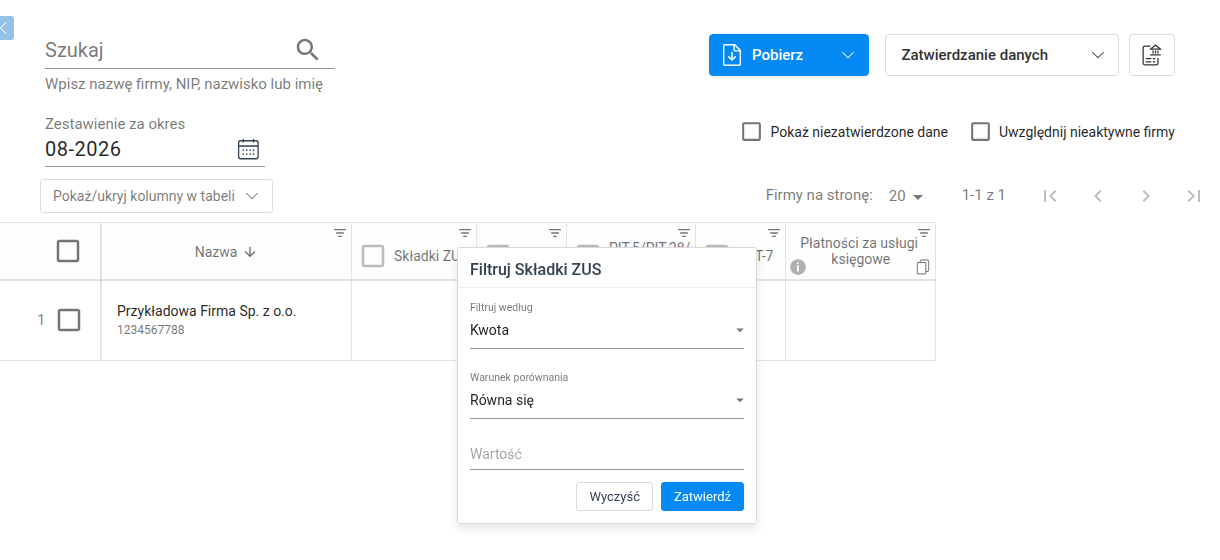
Task: Open the filter icon in the PIT-5/PIT-28 column
Action: coord(684,233)
